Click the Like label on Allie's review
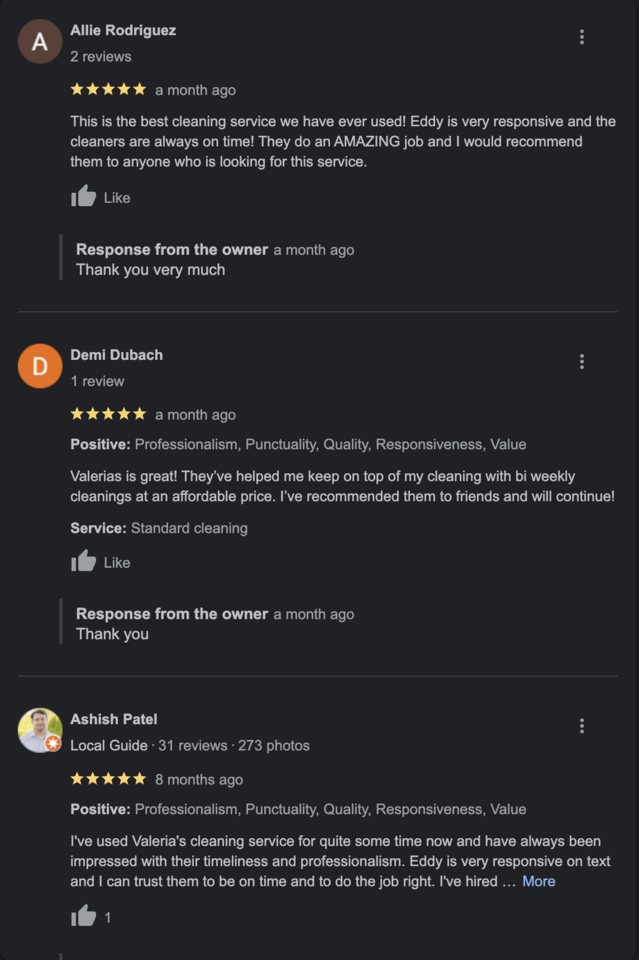Image resolution: width=639 pixels, height=960 pixels. [117, 198]
